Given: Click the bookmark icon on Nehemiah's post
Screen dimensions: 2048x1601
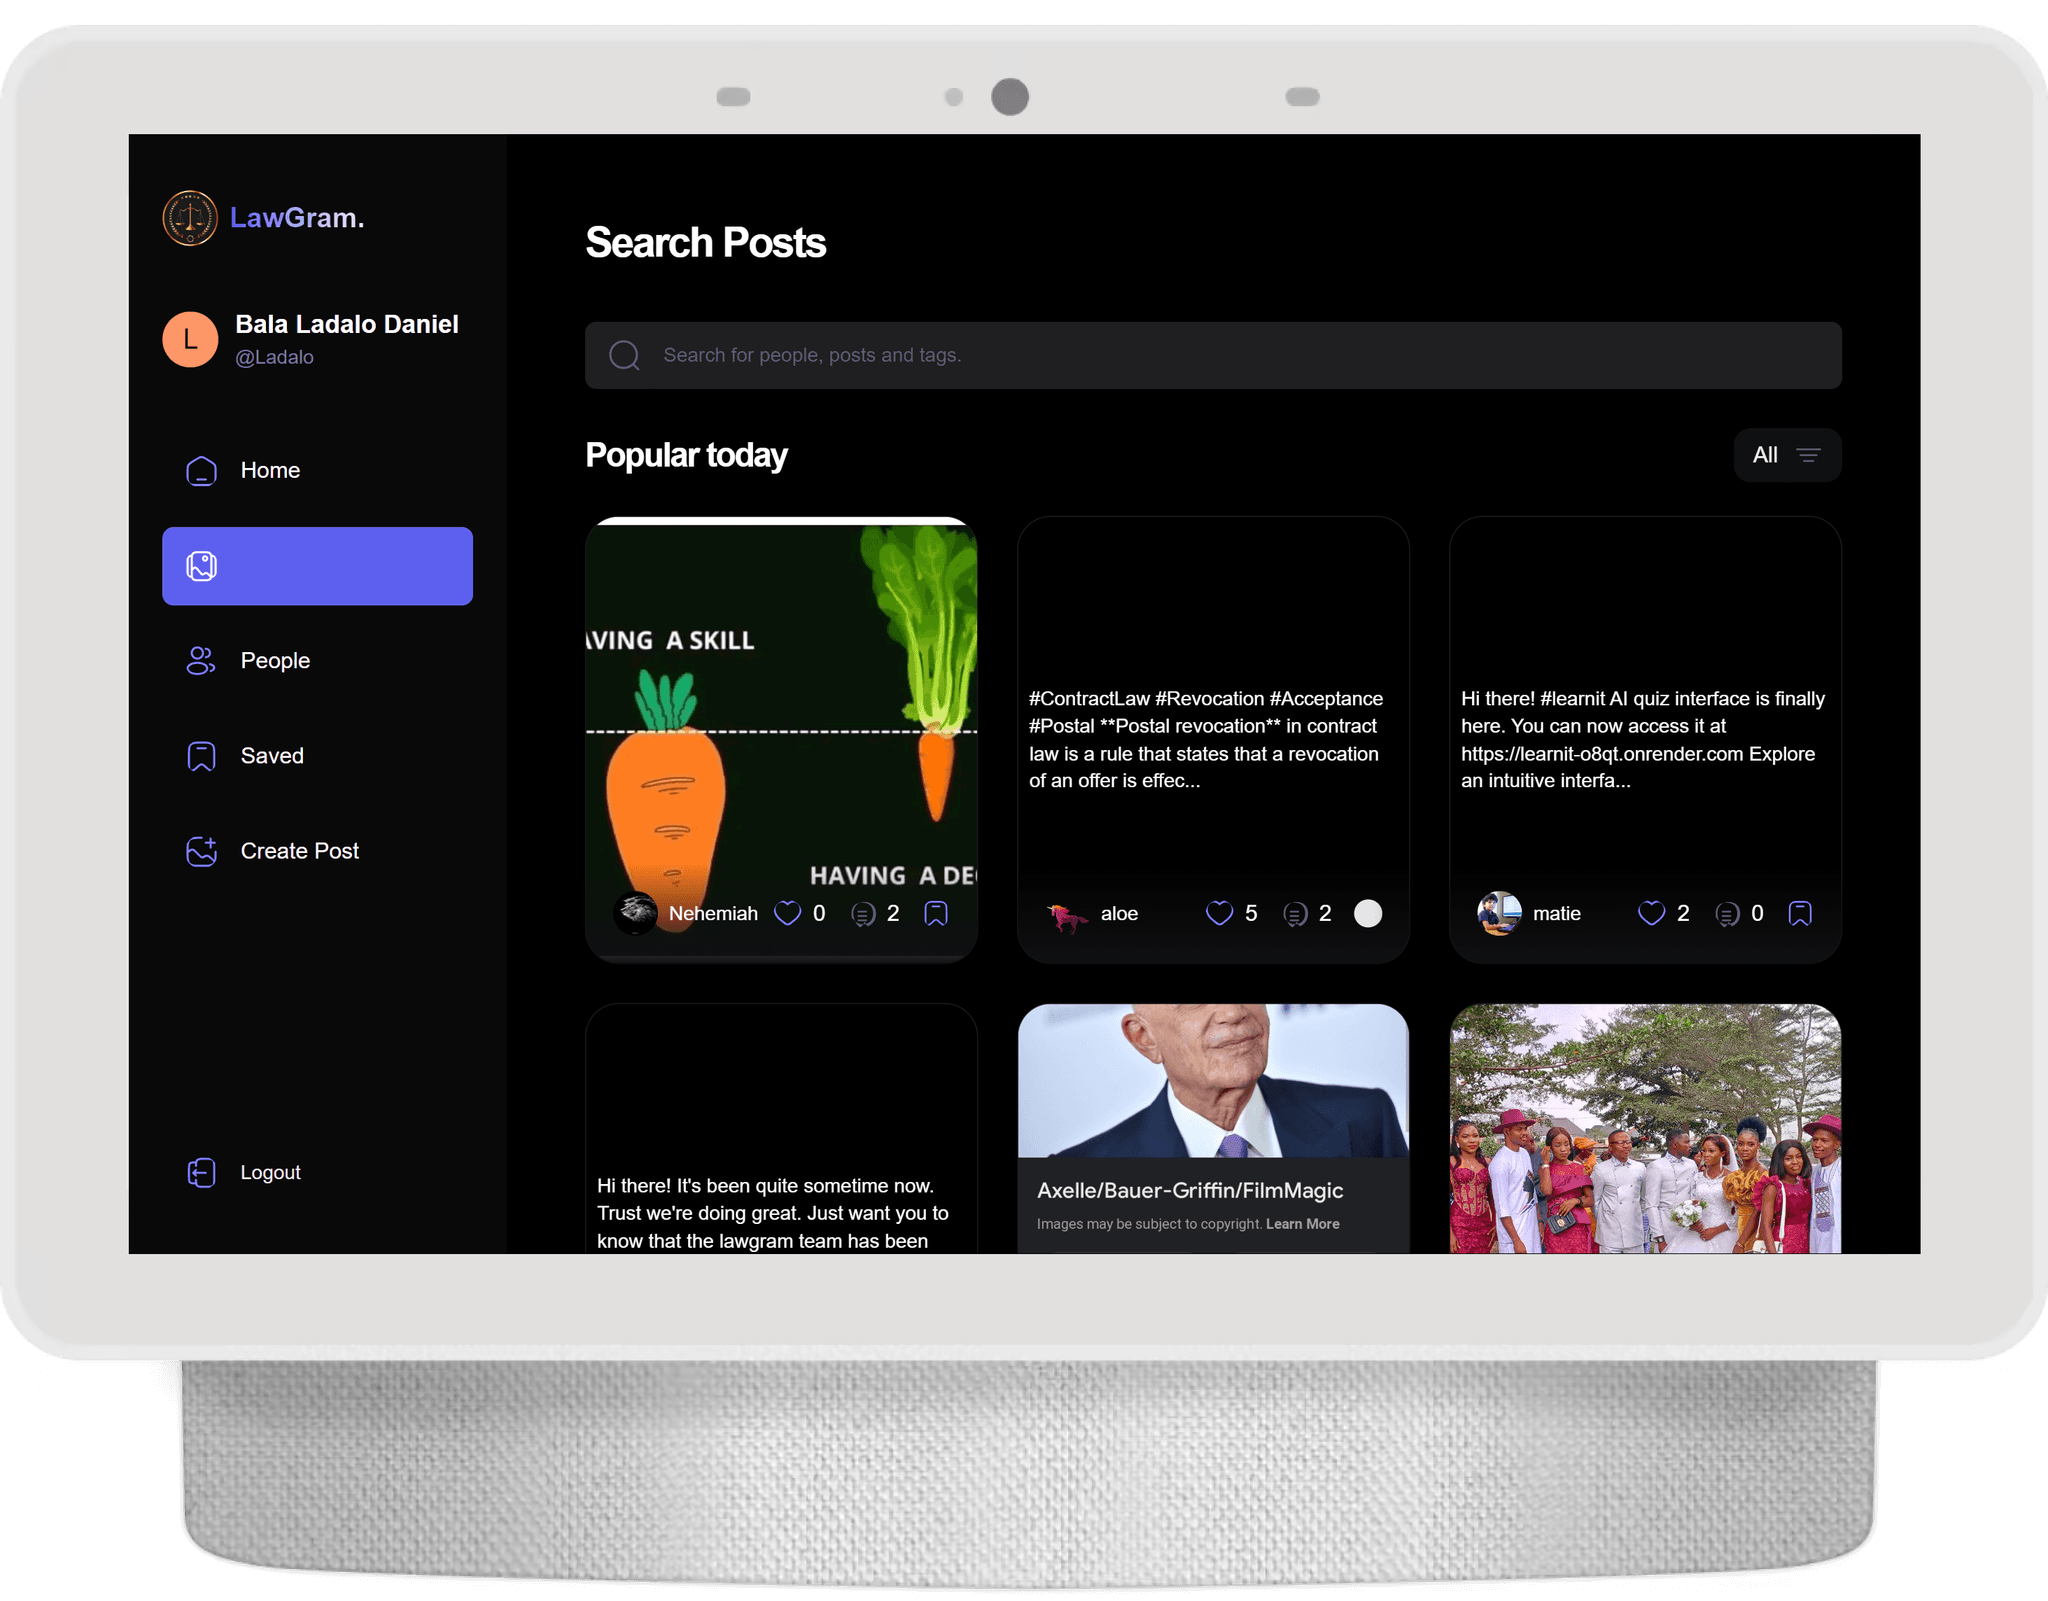Looking at the screenshot, I should point(941,913).
